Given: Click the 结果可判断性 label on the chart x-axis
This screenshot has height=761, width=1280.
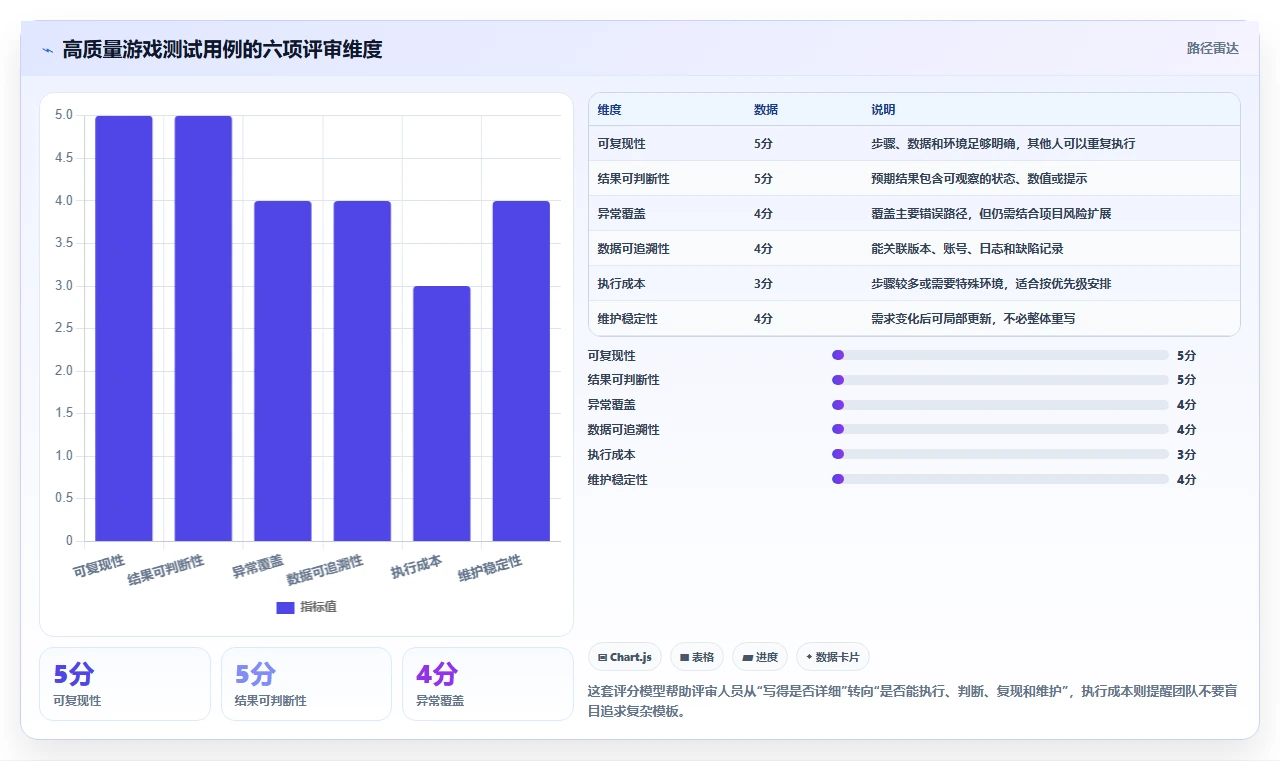Looking at the screenshot, I should 166,570.
